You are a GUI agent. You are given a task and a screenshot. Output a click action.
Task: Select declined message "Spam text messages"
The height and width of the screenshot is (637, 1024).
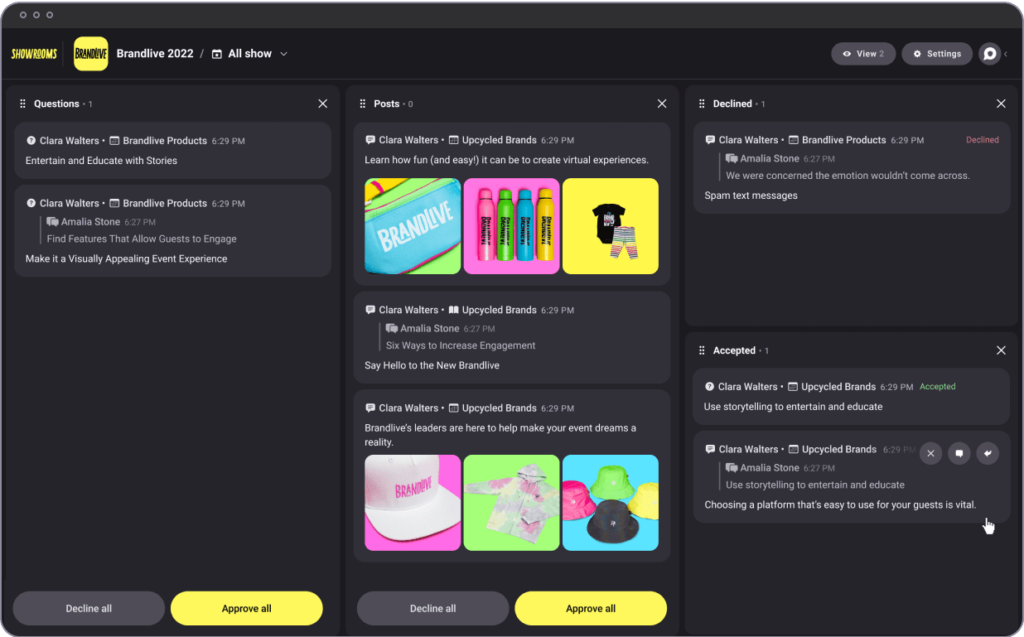[751, 195]
